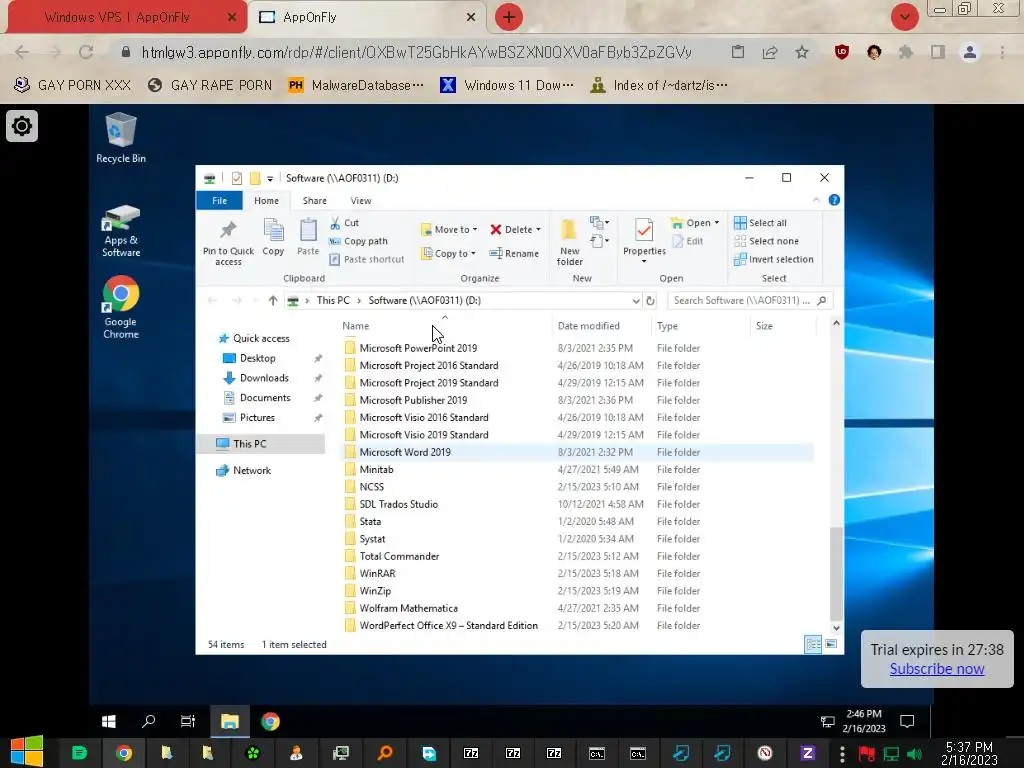
Task: Bookmark this page with star icon
Action: point(802,52)
